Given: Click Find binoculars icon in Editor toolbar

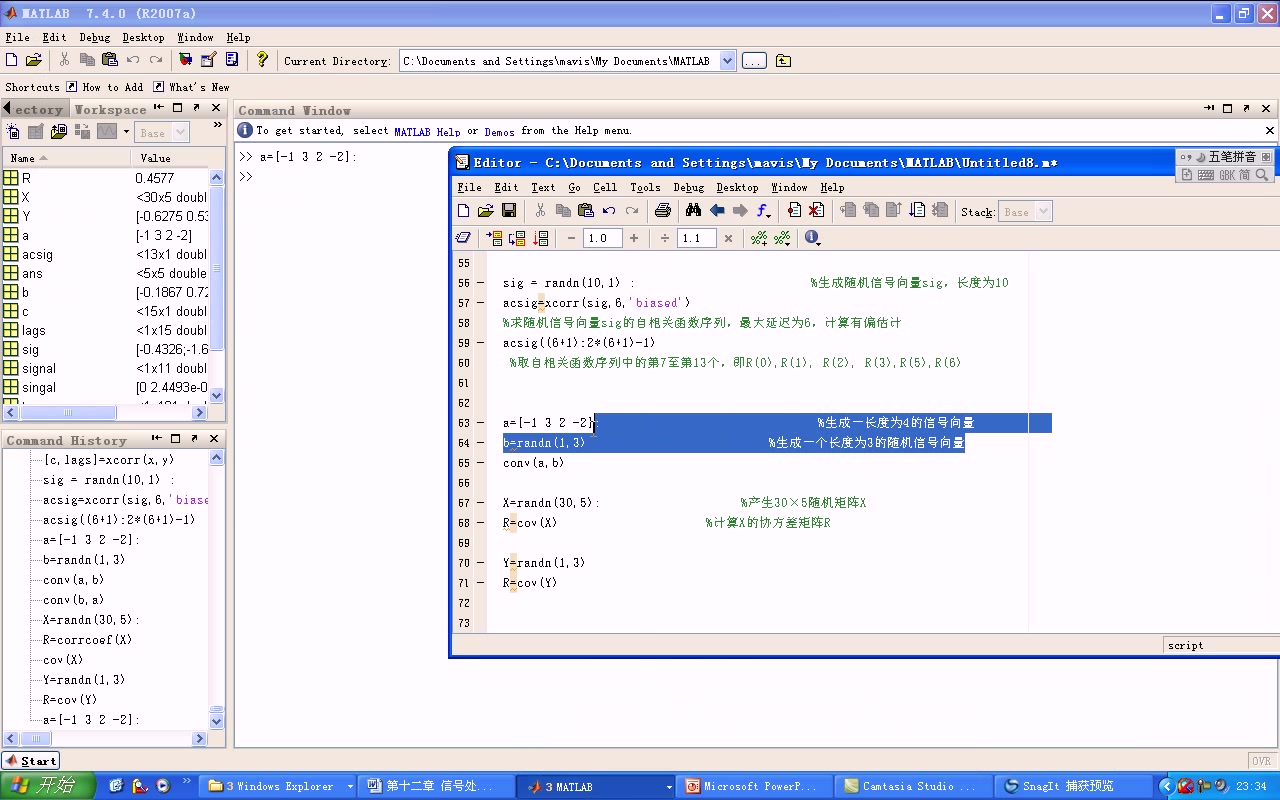Looking at the screenshot, I should 693,210.
